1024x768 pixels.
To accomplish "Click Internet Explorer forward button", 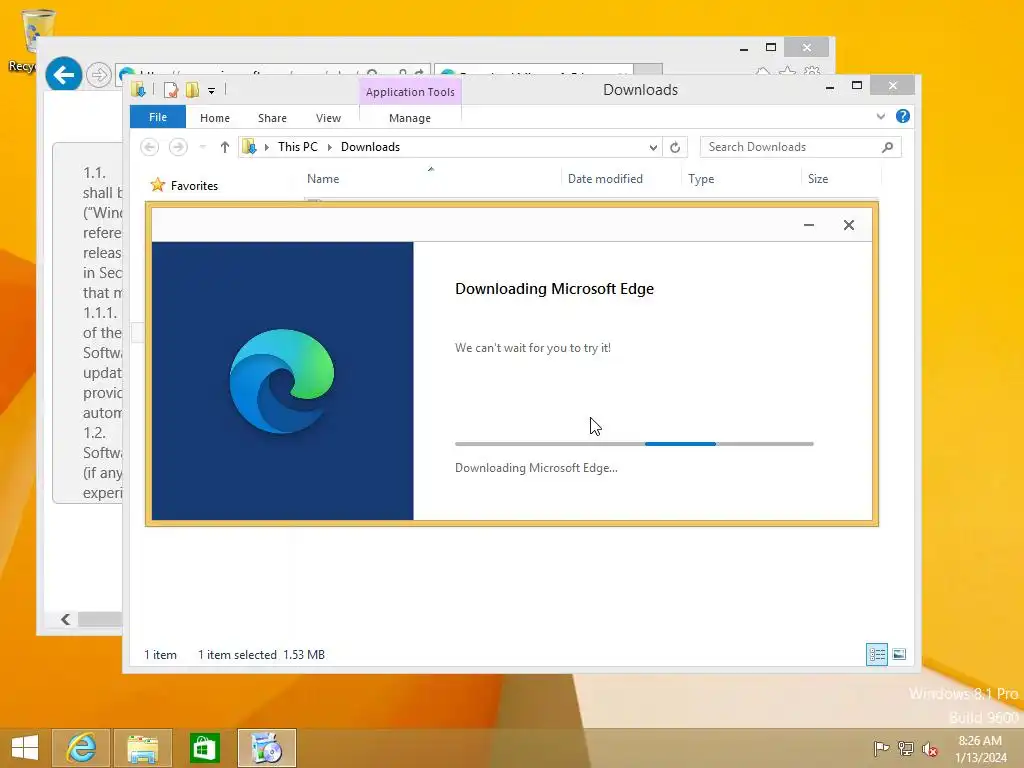I will pyautogui.click(x=99, y=75).
